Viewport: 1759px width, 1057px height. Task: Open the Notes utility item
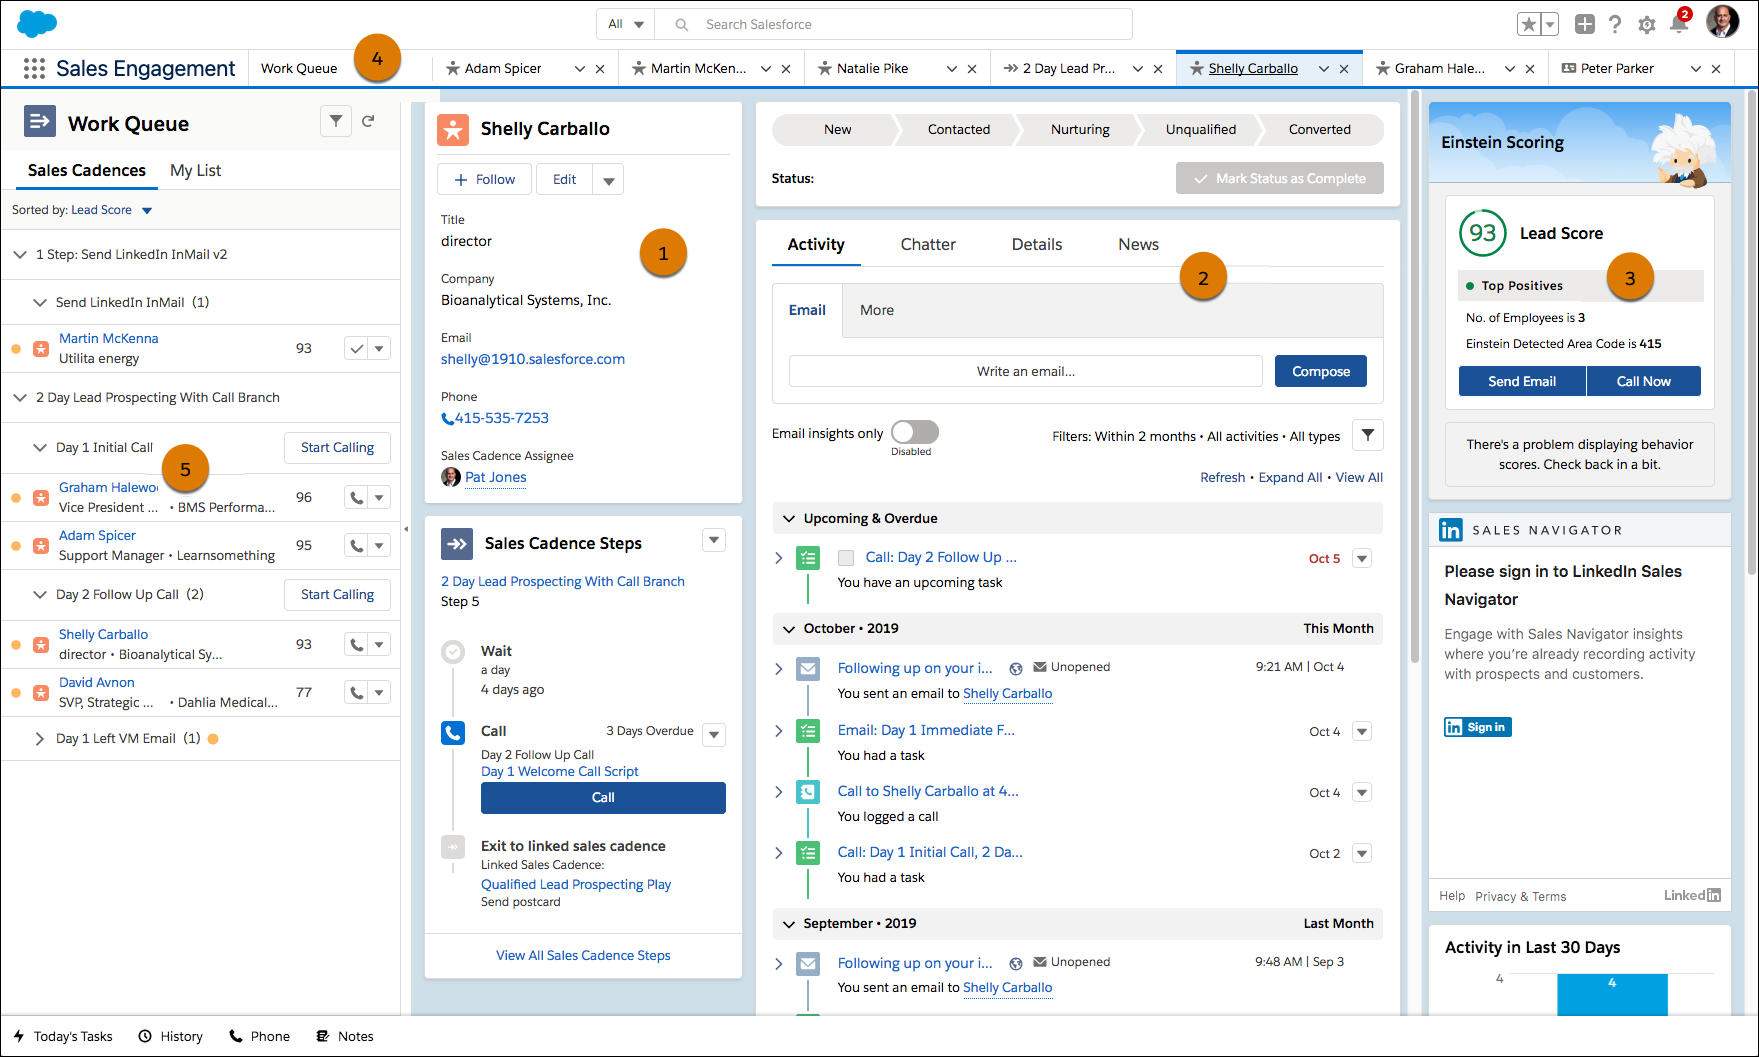(x=345, y=1037)
